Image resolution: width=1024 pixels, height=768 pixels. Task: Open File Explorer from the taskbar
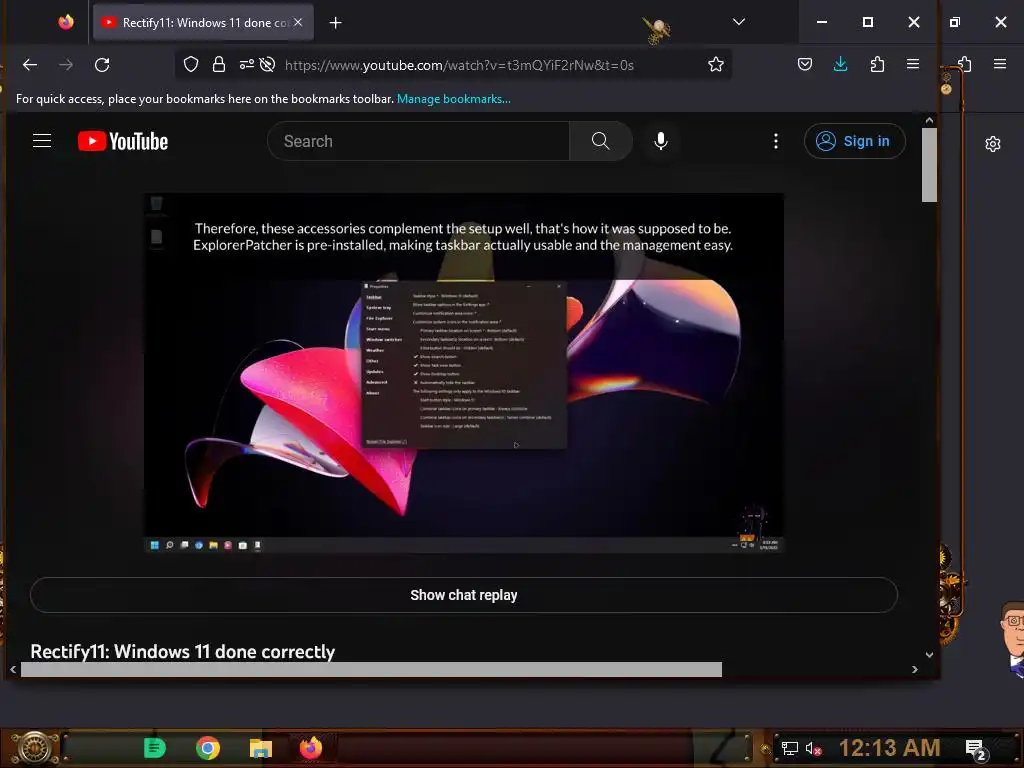pos(261,748)
